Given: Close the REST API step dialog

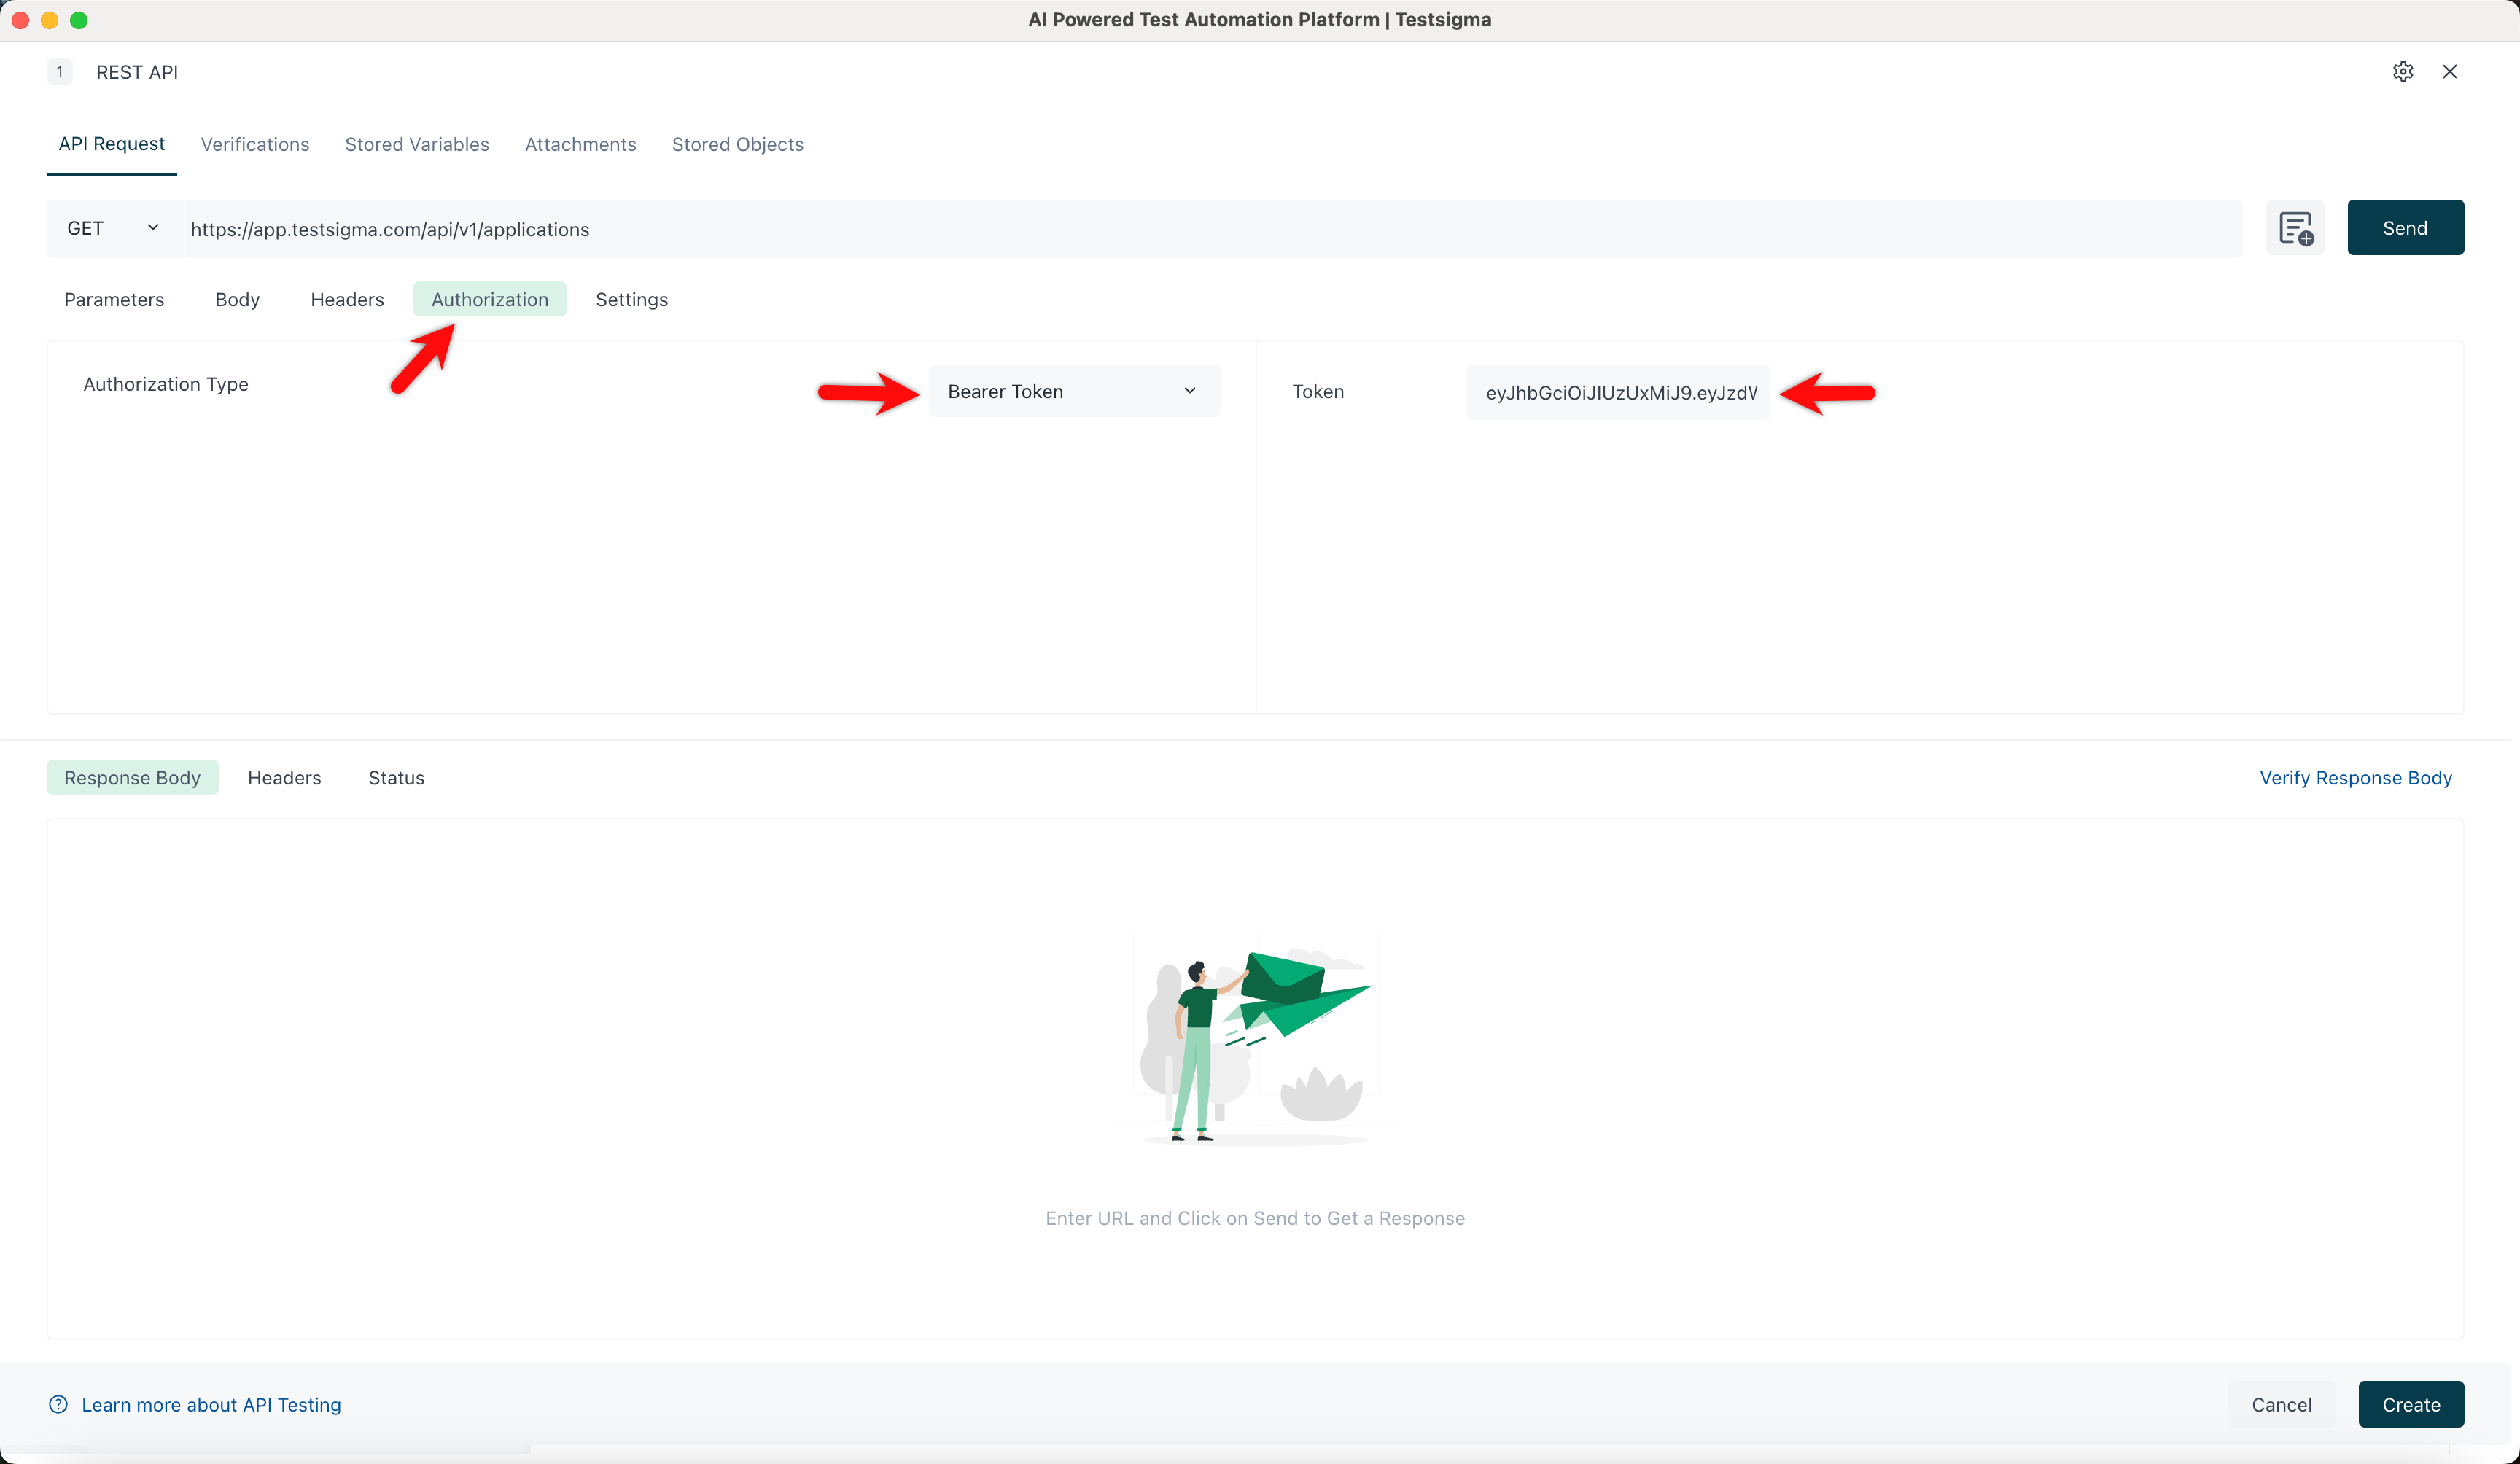Looking at the screenshot, I should click(2450, 71).
